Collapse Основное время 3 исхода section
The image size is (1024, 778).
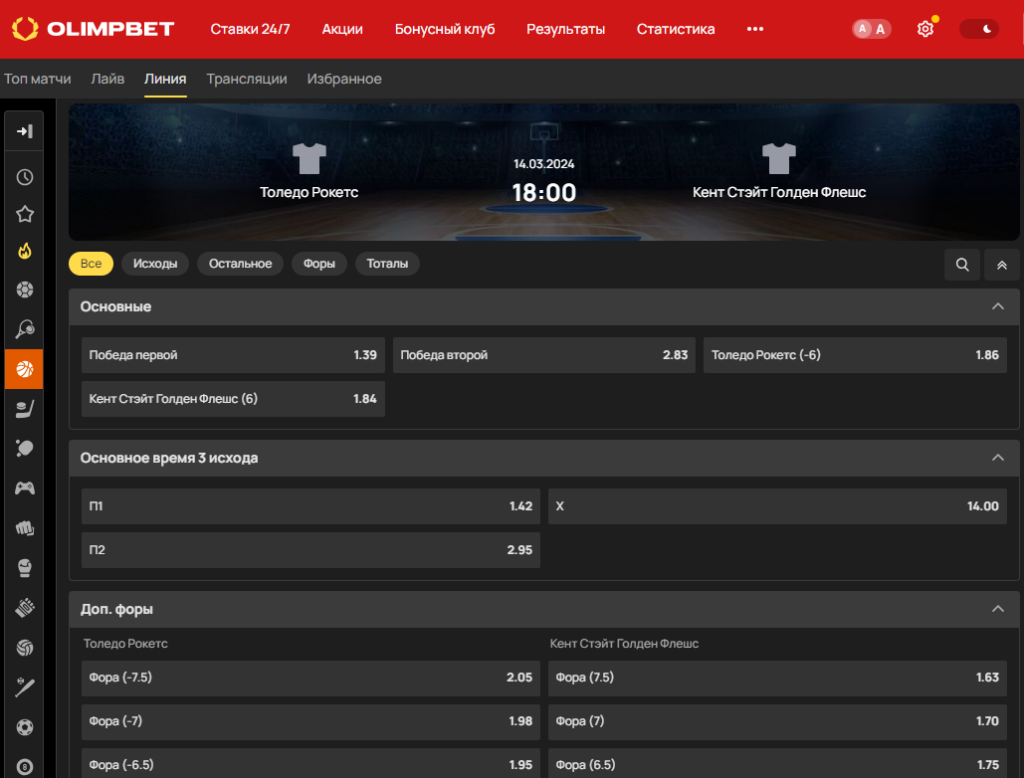coord(997,457)
